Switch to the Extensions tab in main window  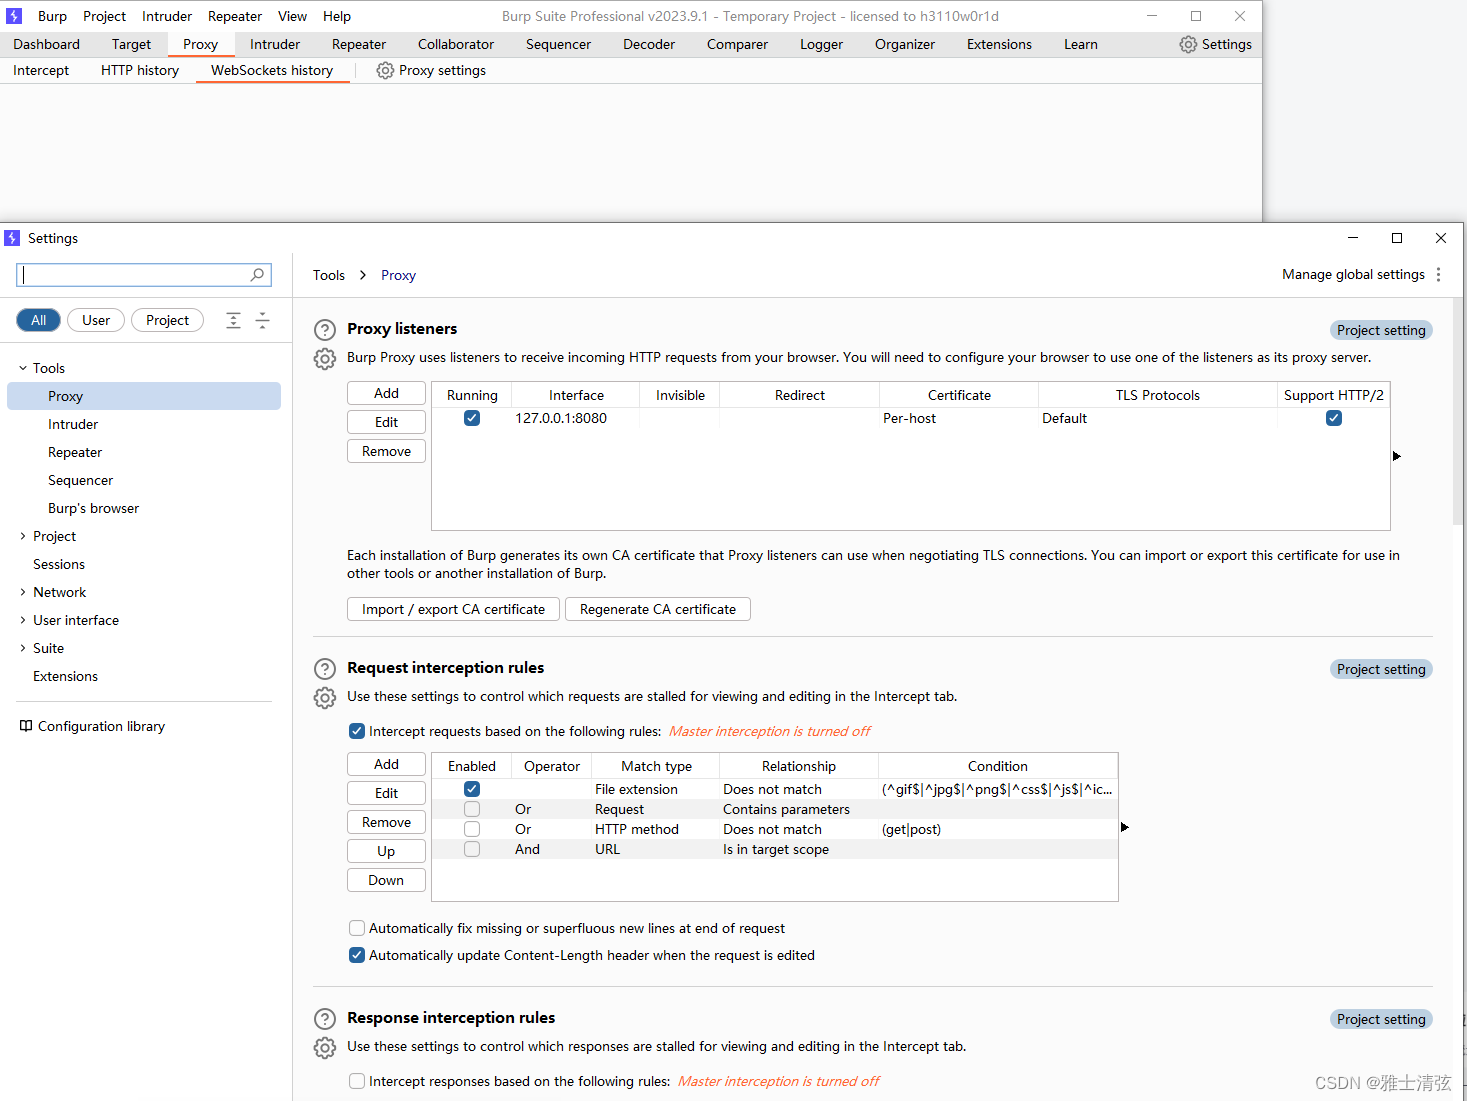999,44
